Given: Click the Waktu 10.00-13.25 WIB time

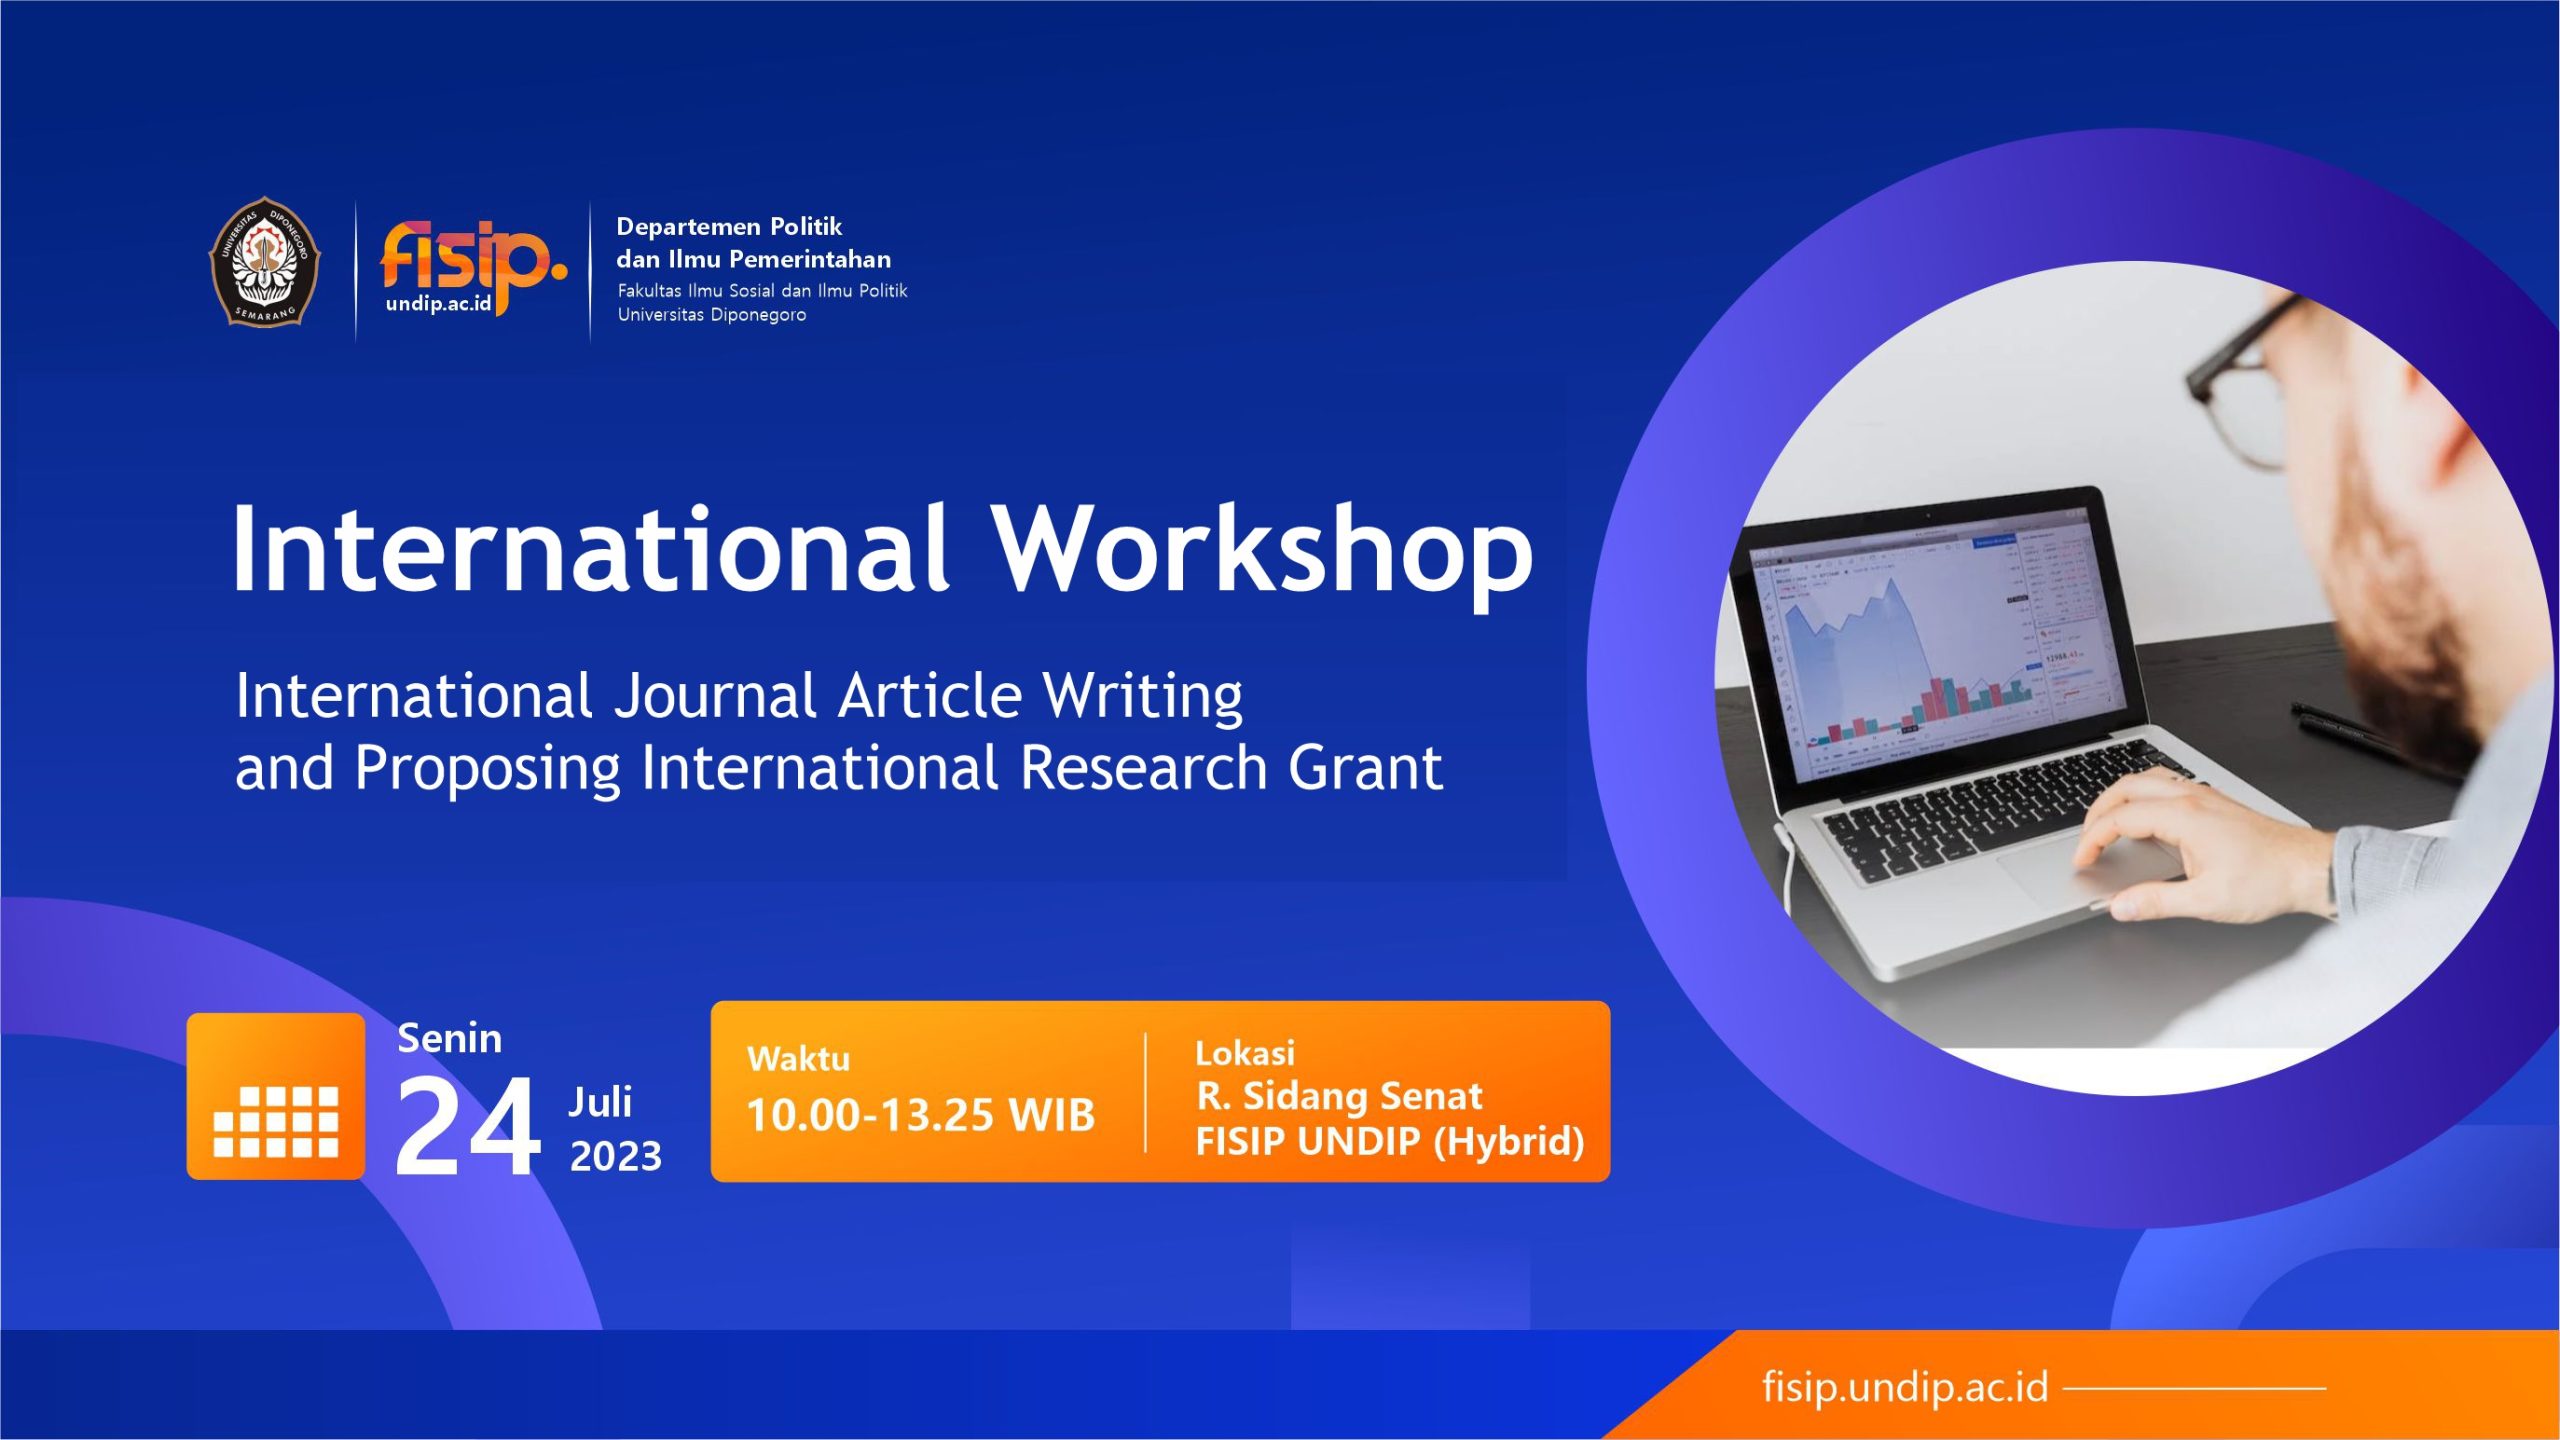Looking at the screenshot, I should click(920, 1113).
